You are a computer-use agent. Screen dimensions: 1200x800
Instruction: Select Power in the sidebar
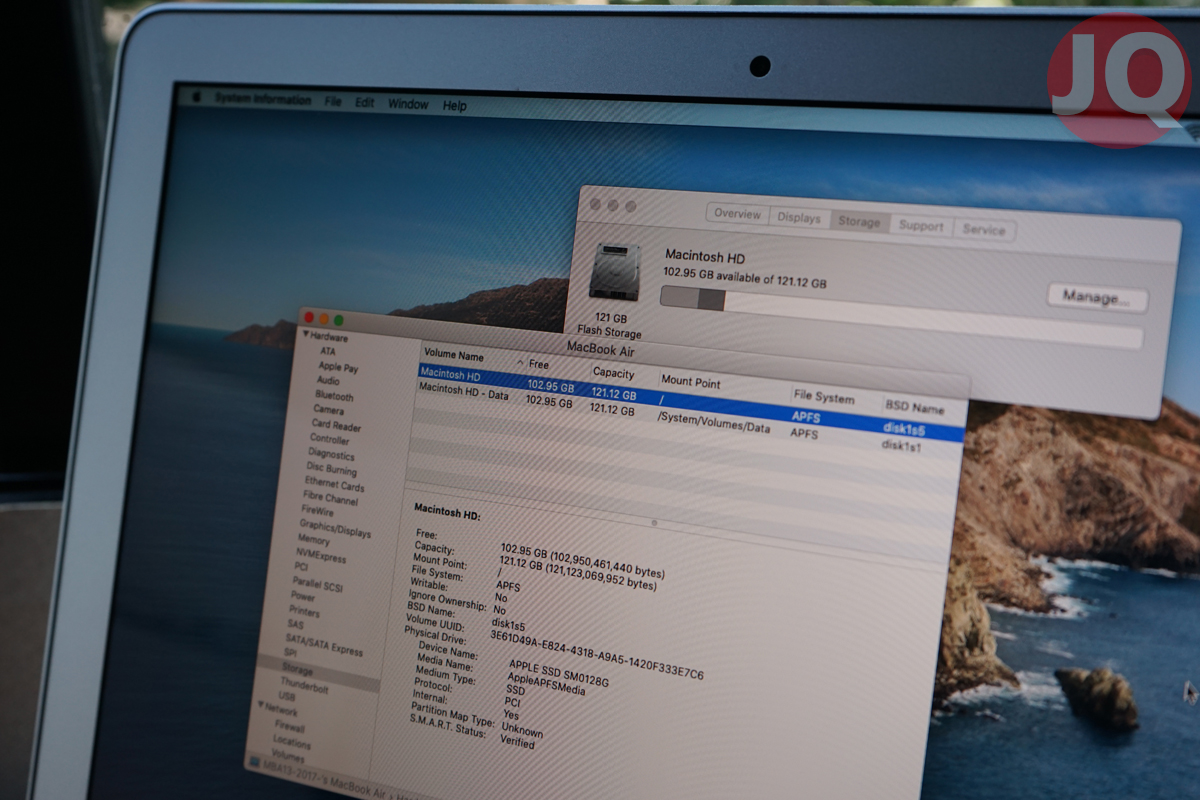point(303,597)
